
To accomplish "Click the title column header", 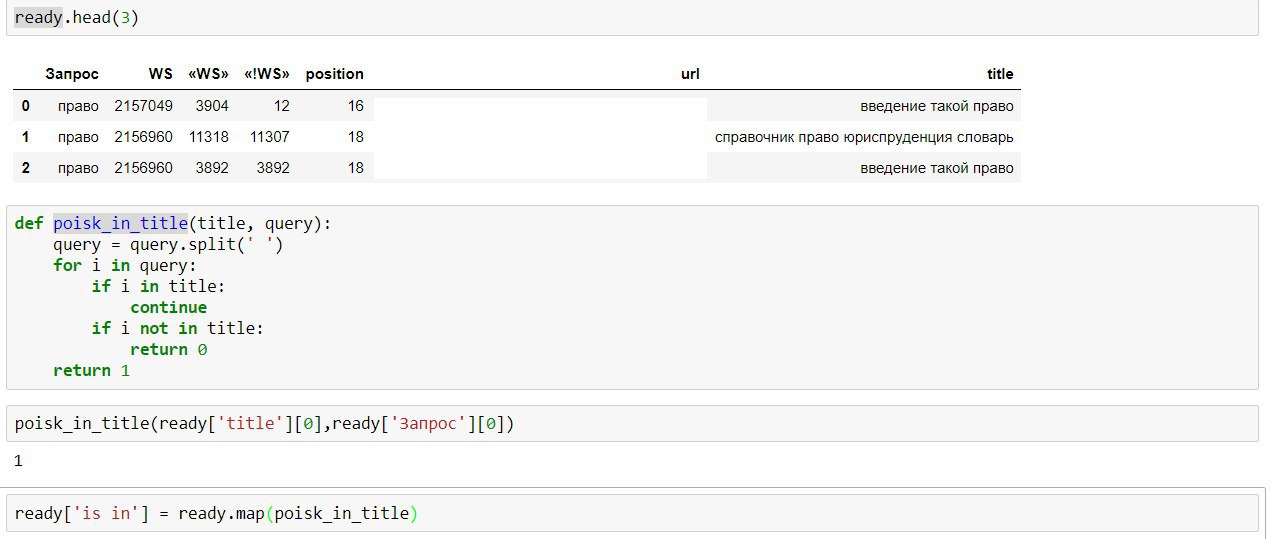I will pos(1000,74).
